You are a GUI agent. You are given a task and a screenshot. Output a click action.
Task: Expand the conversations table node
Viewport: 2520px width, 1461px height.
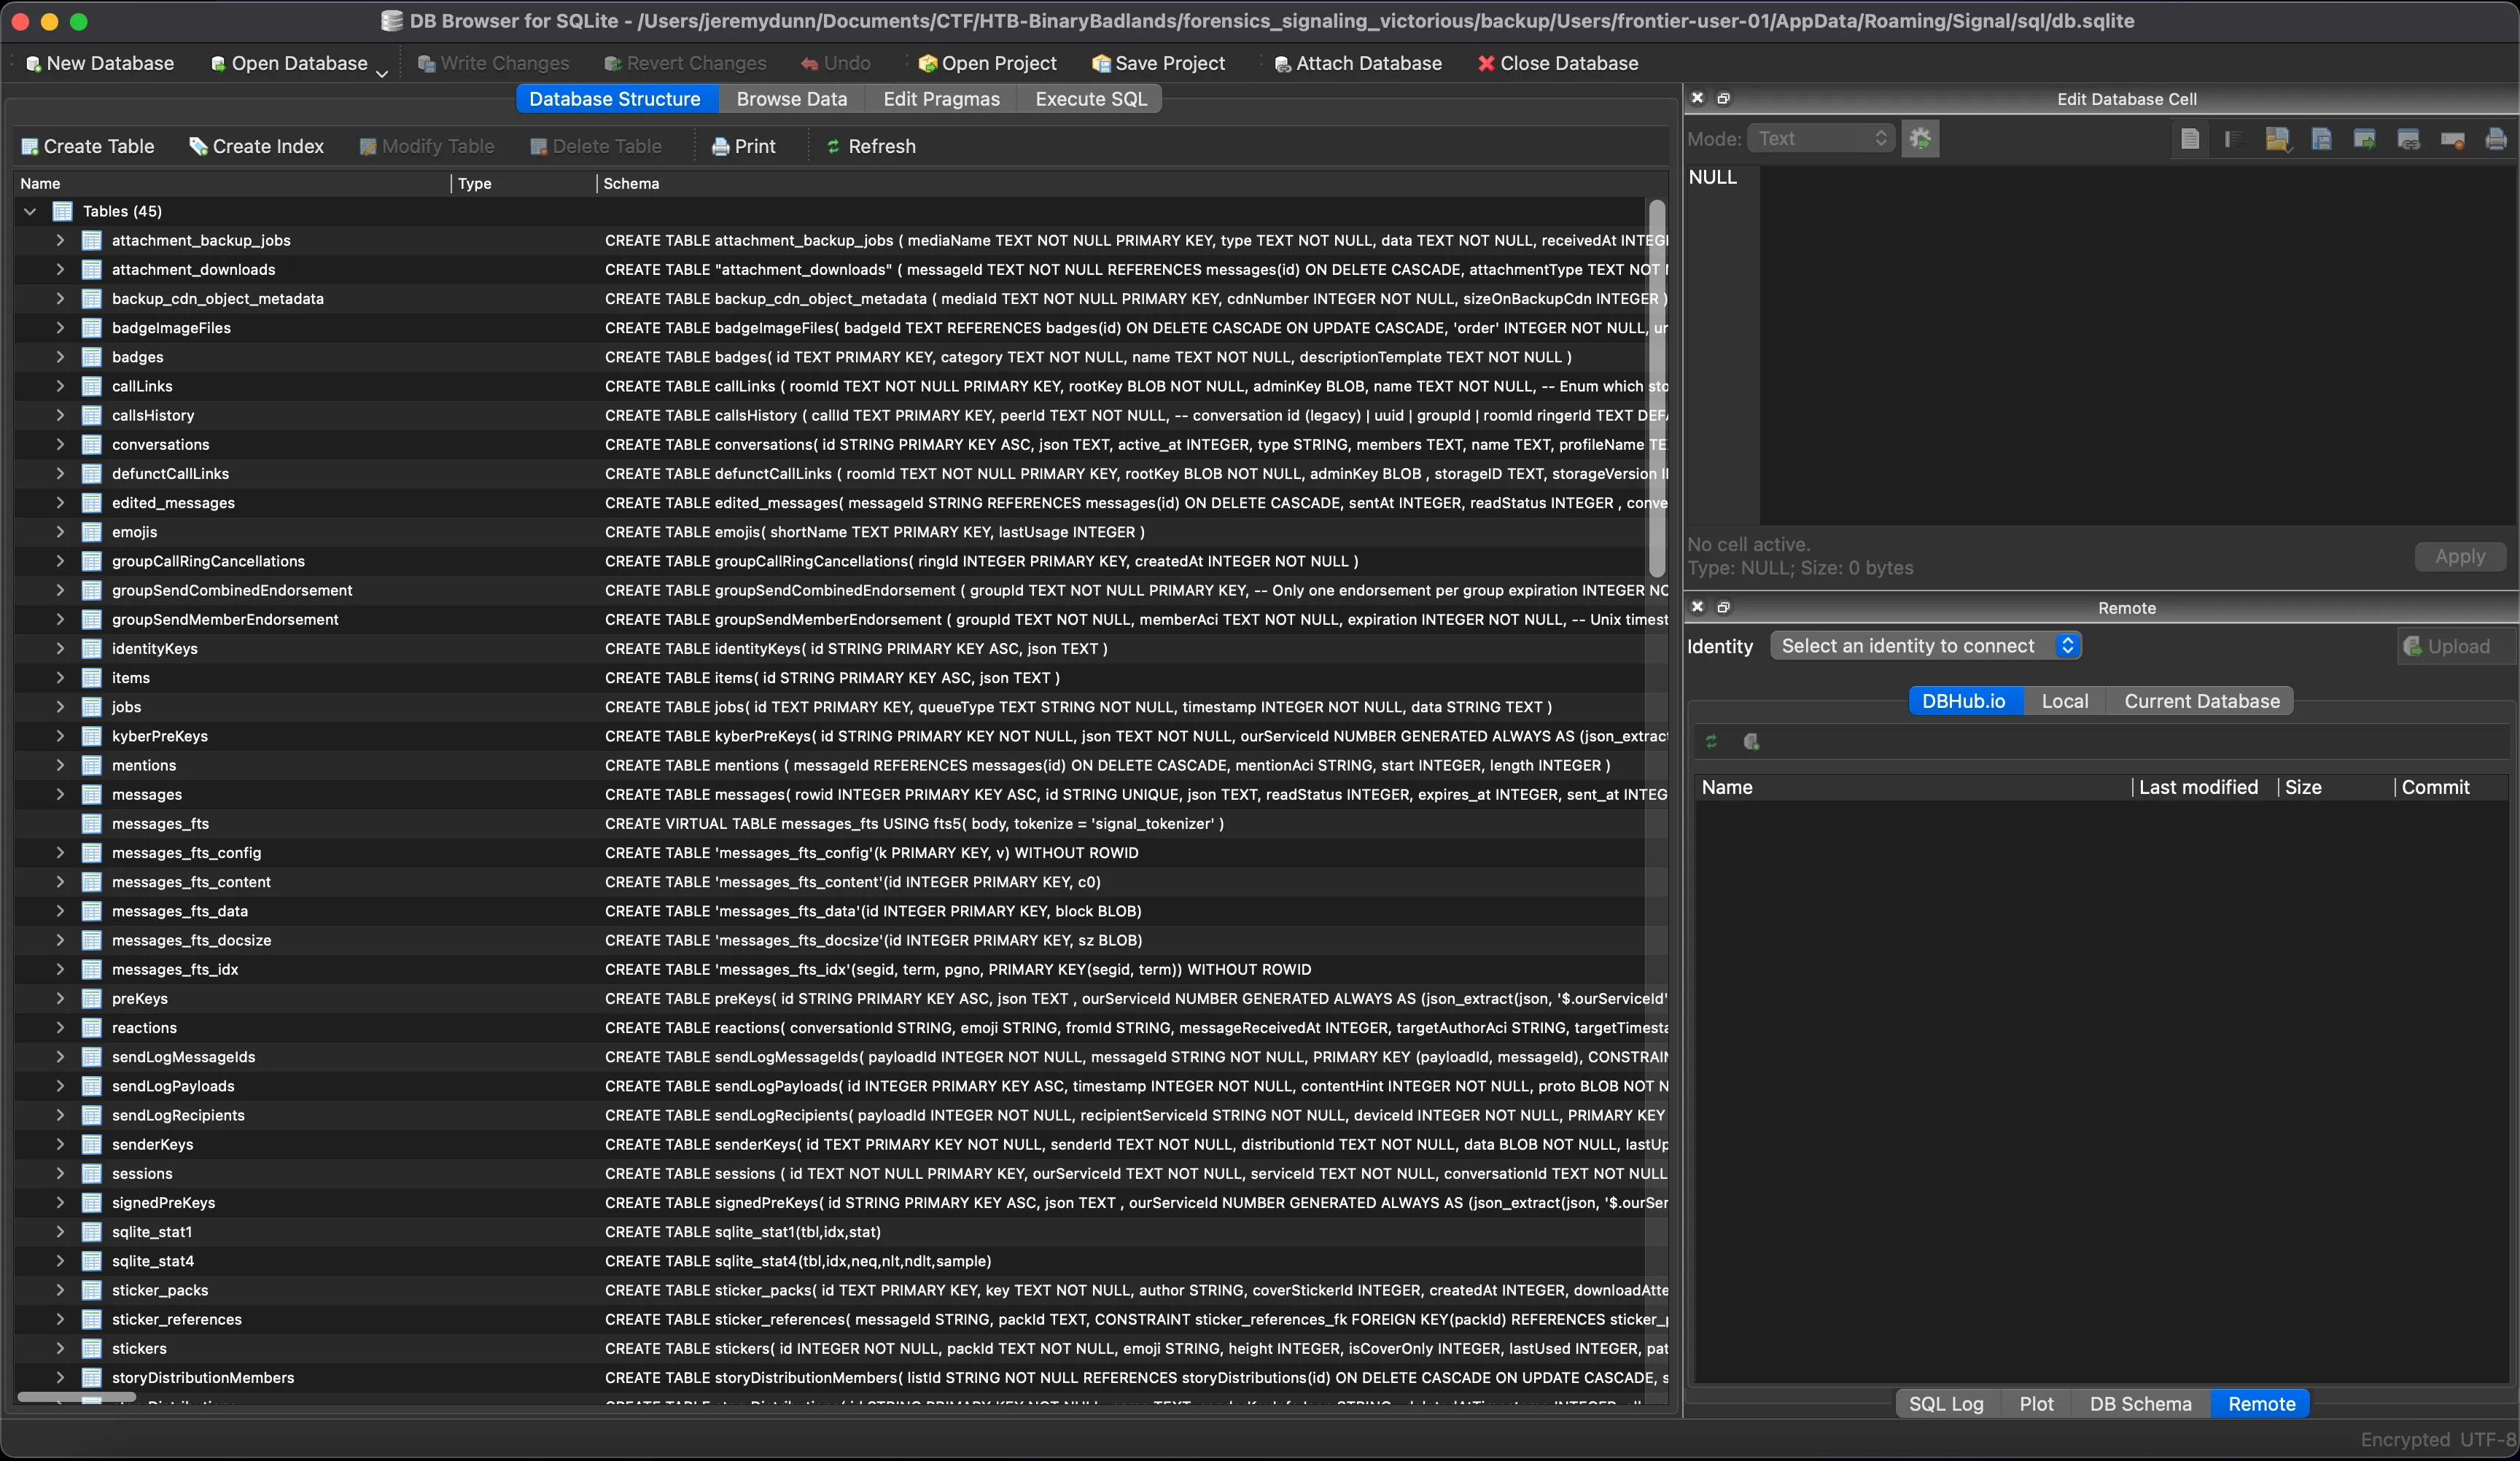(60, 444)
